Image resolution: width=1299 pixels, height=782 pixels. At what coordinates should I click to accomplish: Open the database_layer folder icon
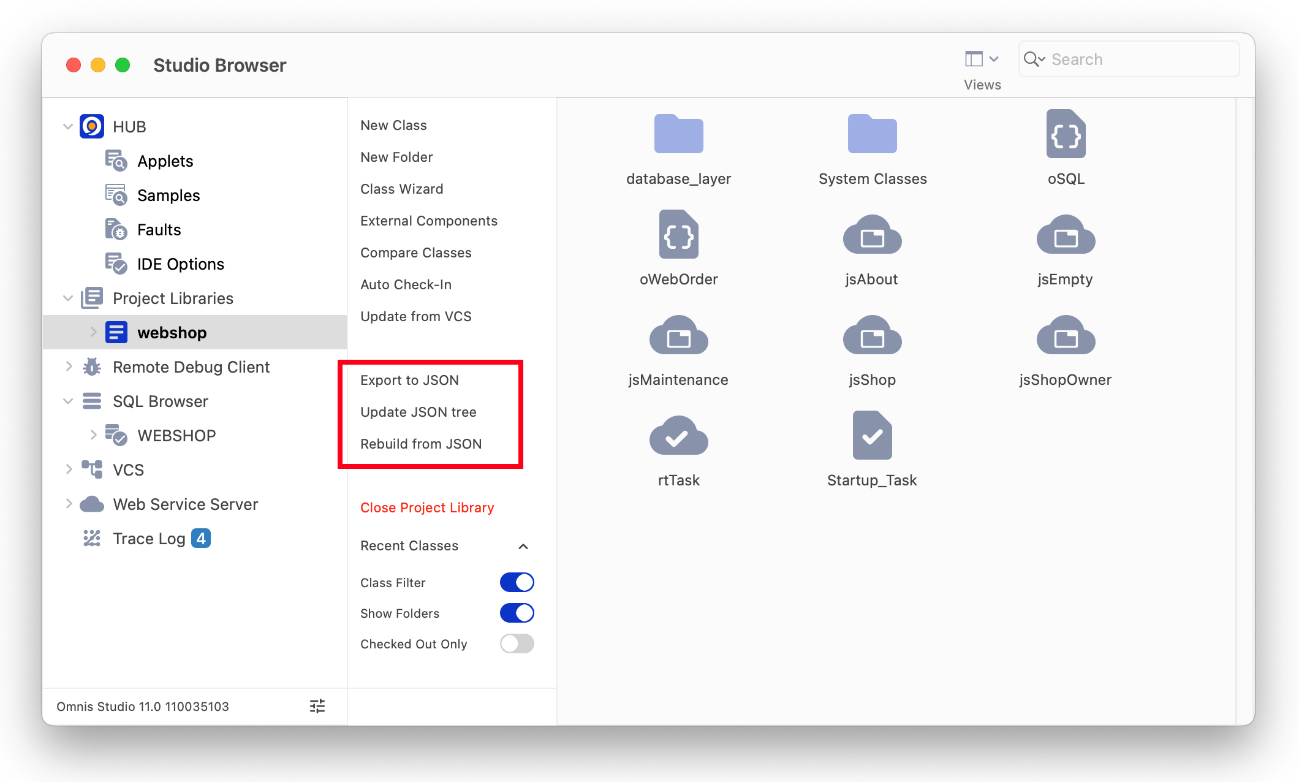pos(679,134)
